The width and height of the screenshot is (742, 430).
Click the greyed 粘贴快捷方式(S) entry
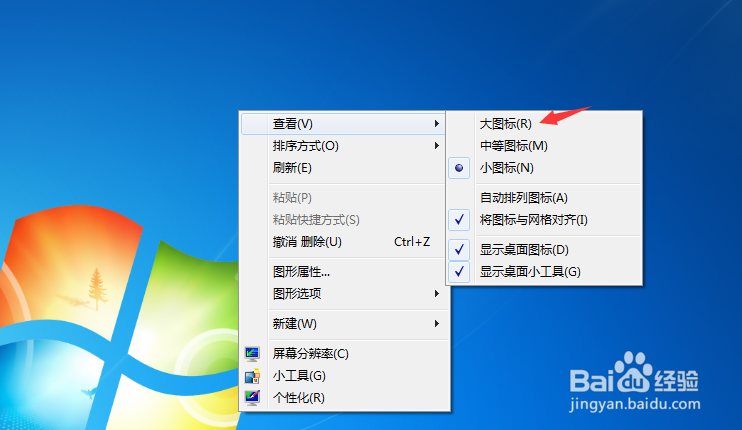tap(316, 219)
